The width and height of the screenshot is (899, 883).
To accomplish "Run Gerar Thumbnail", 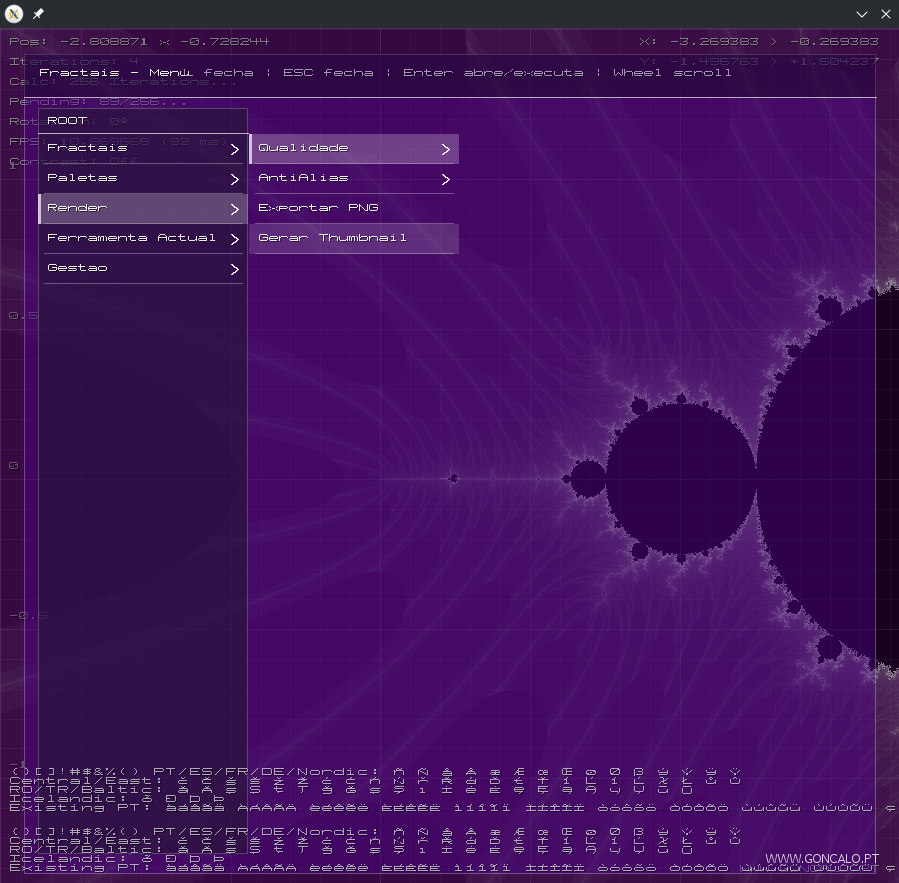I will (354, 239).
